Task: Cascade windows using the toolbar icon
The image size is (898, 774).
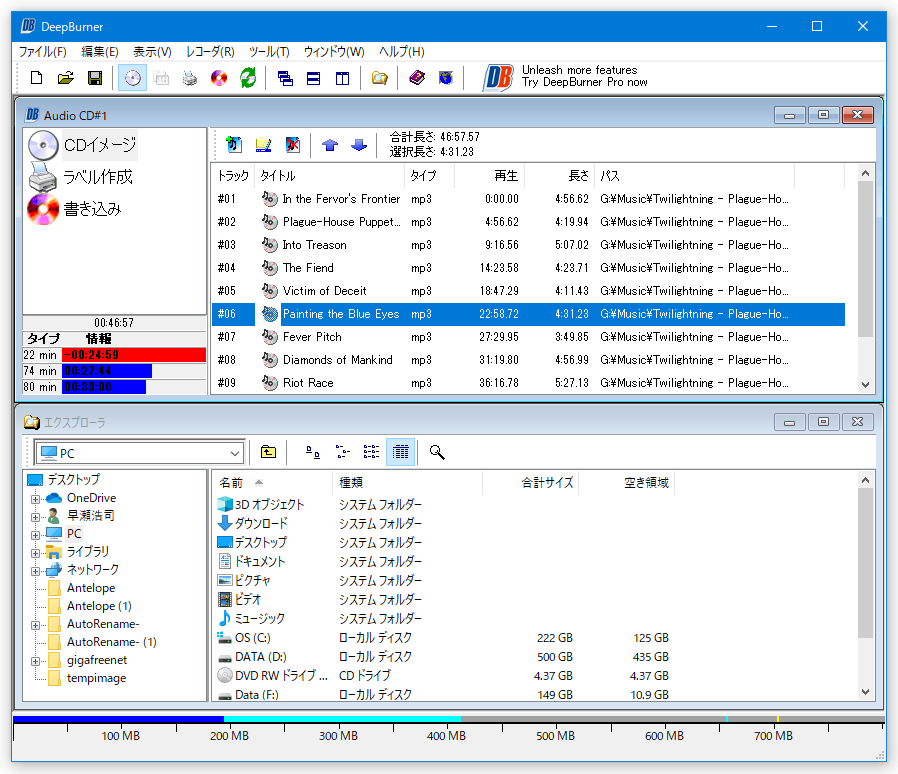Action: 285,78
